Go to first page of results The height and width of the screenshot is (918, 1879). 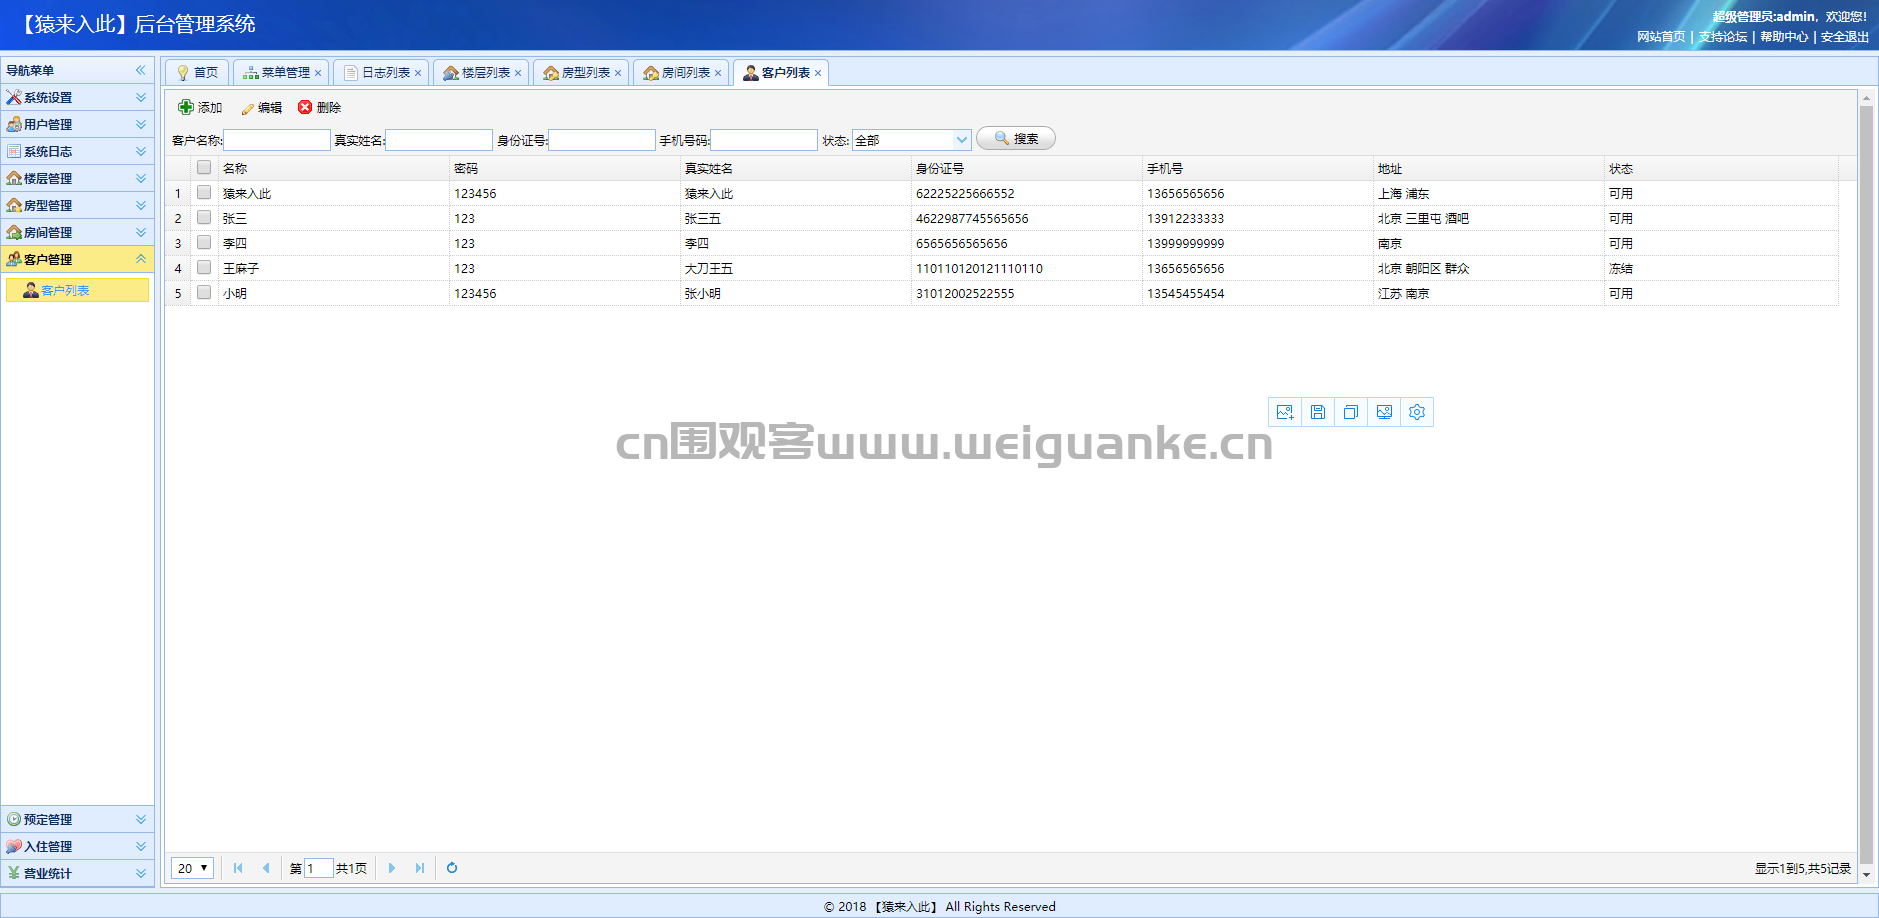pos(238,868)
